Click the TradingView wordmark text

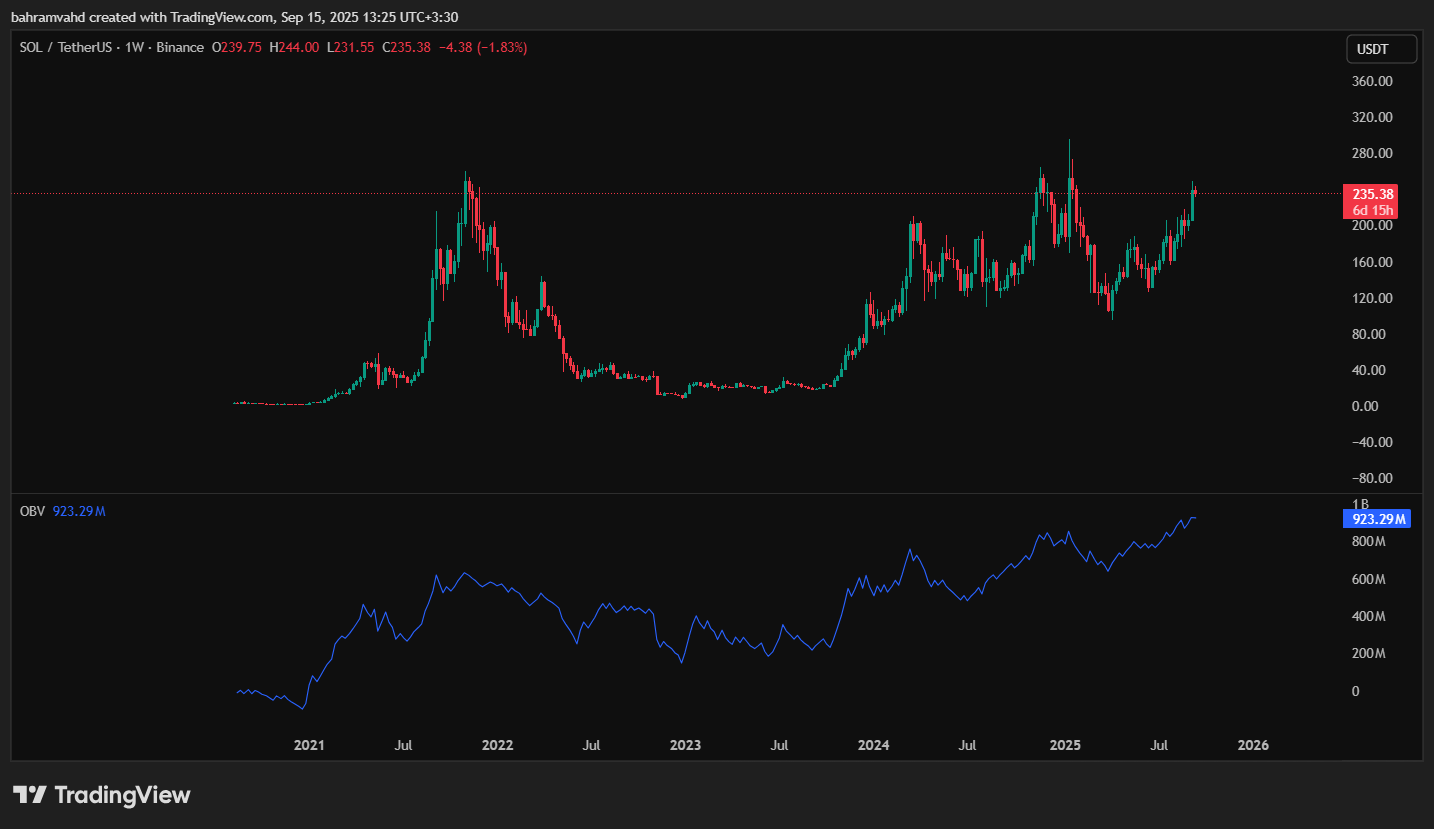pyautogui.click(x=122, y=795)
